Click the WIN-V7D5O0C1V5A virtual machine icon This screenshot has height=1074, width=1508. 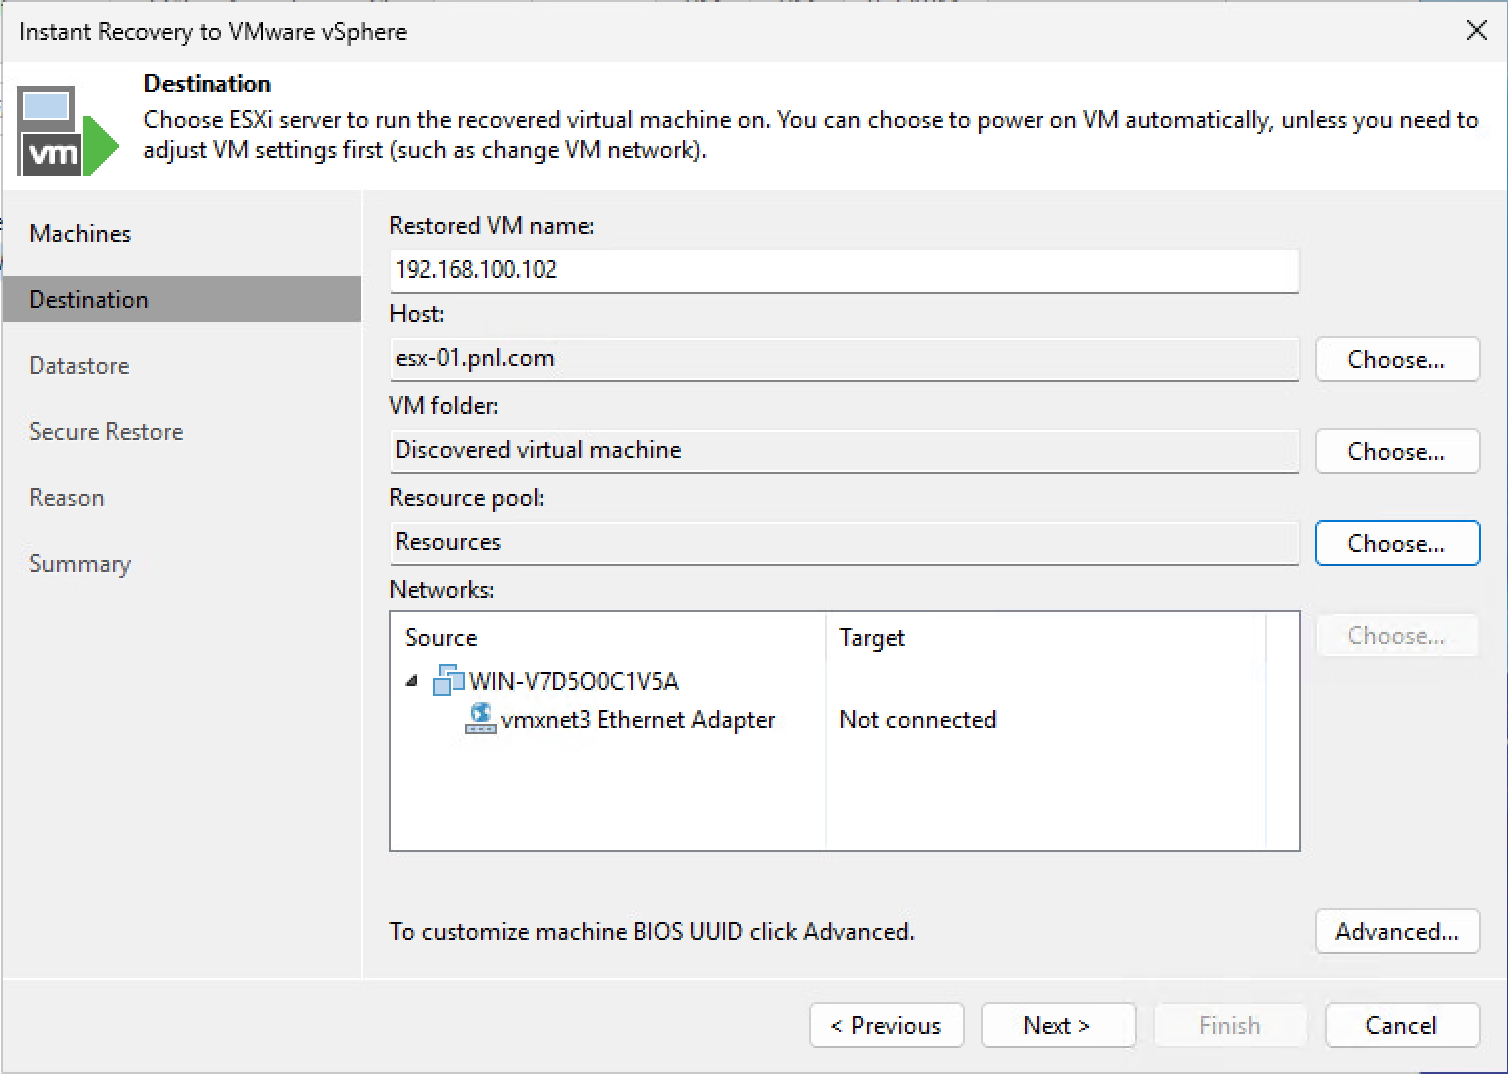click(x=448, y=681)
